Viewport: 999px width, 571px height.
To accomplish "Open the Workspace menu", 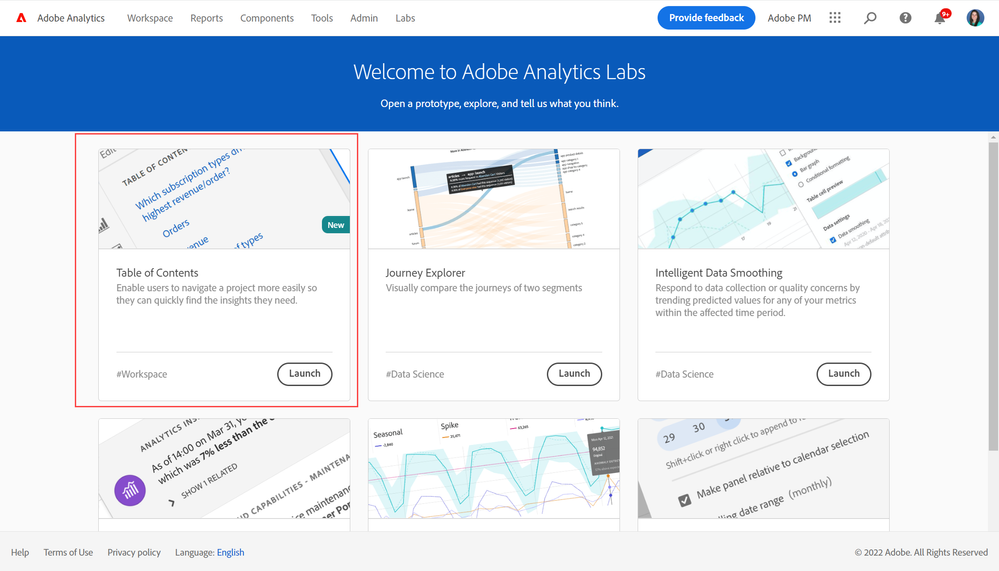I will click(150, 18).
